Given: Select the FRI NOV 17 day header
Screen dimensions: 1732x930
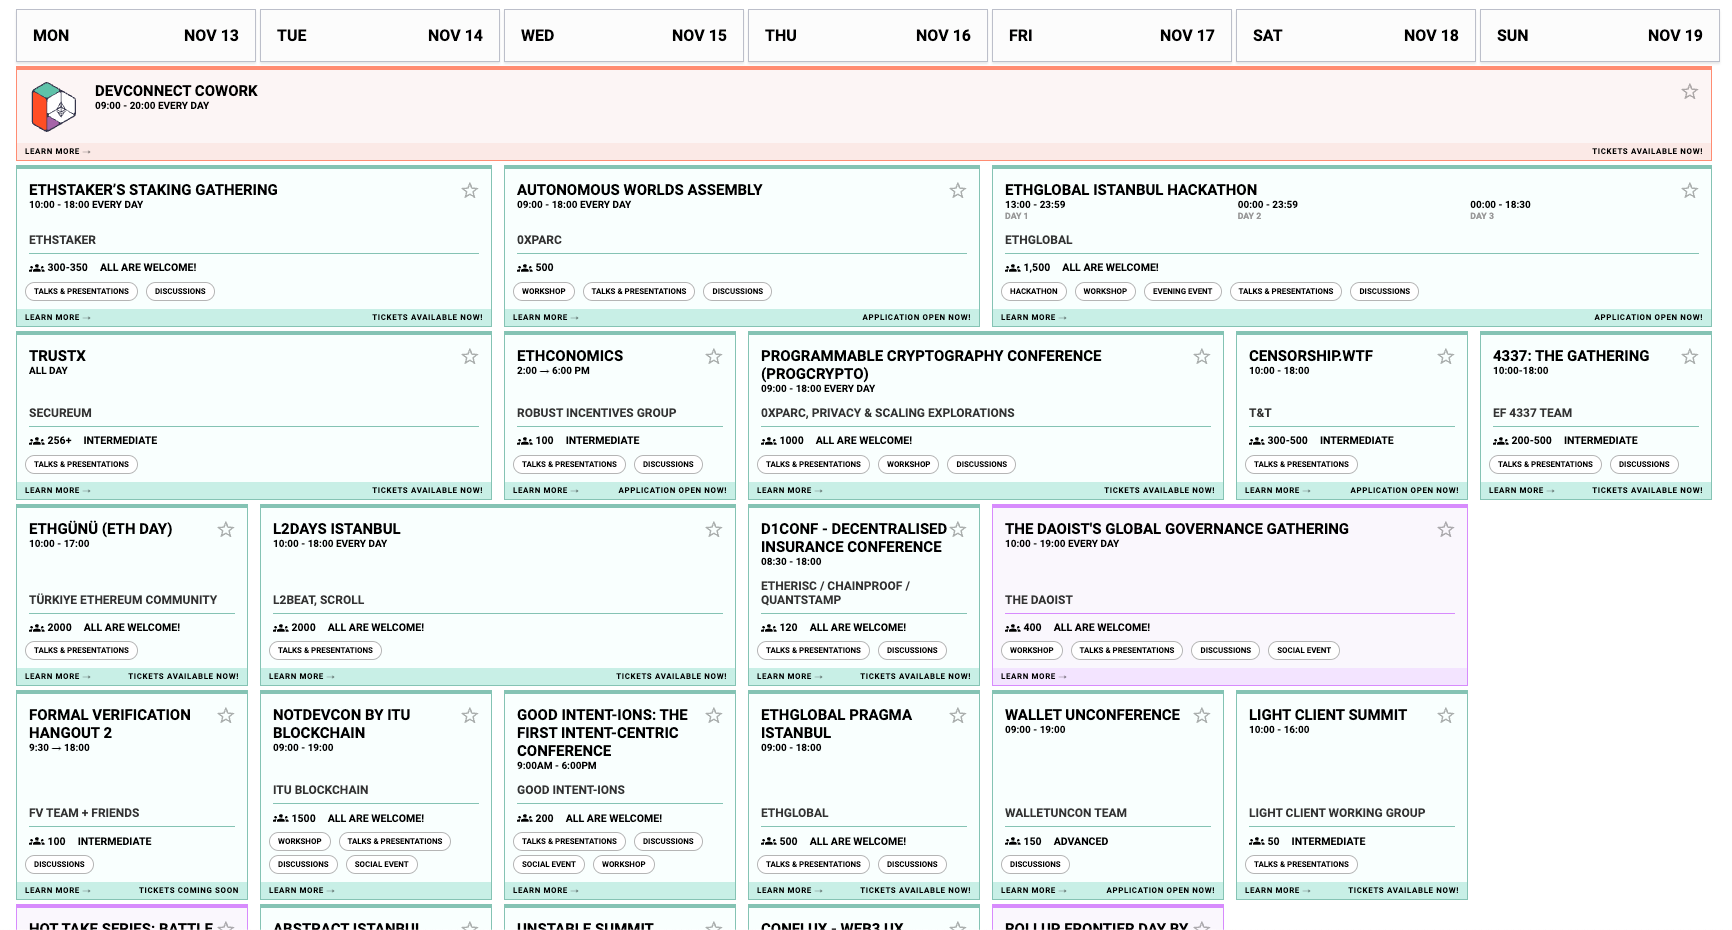Looking at the screenshot, I should point(1112,36).
